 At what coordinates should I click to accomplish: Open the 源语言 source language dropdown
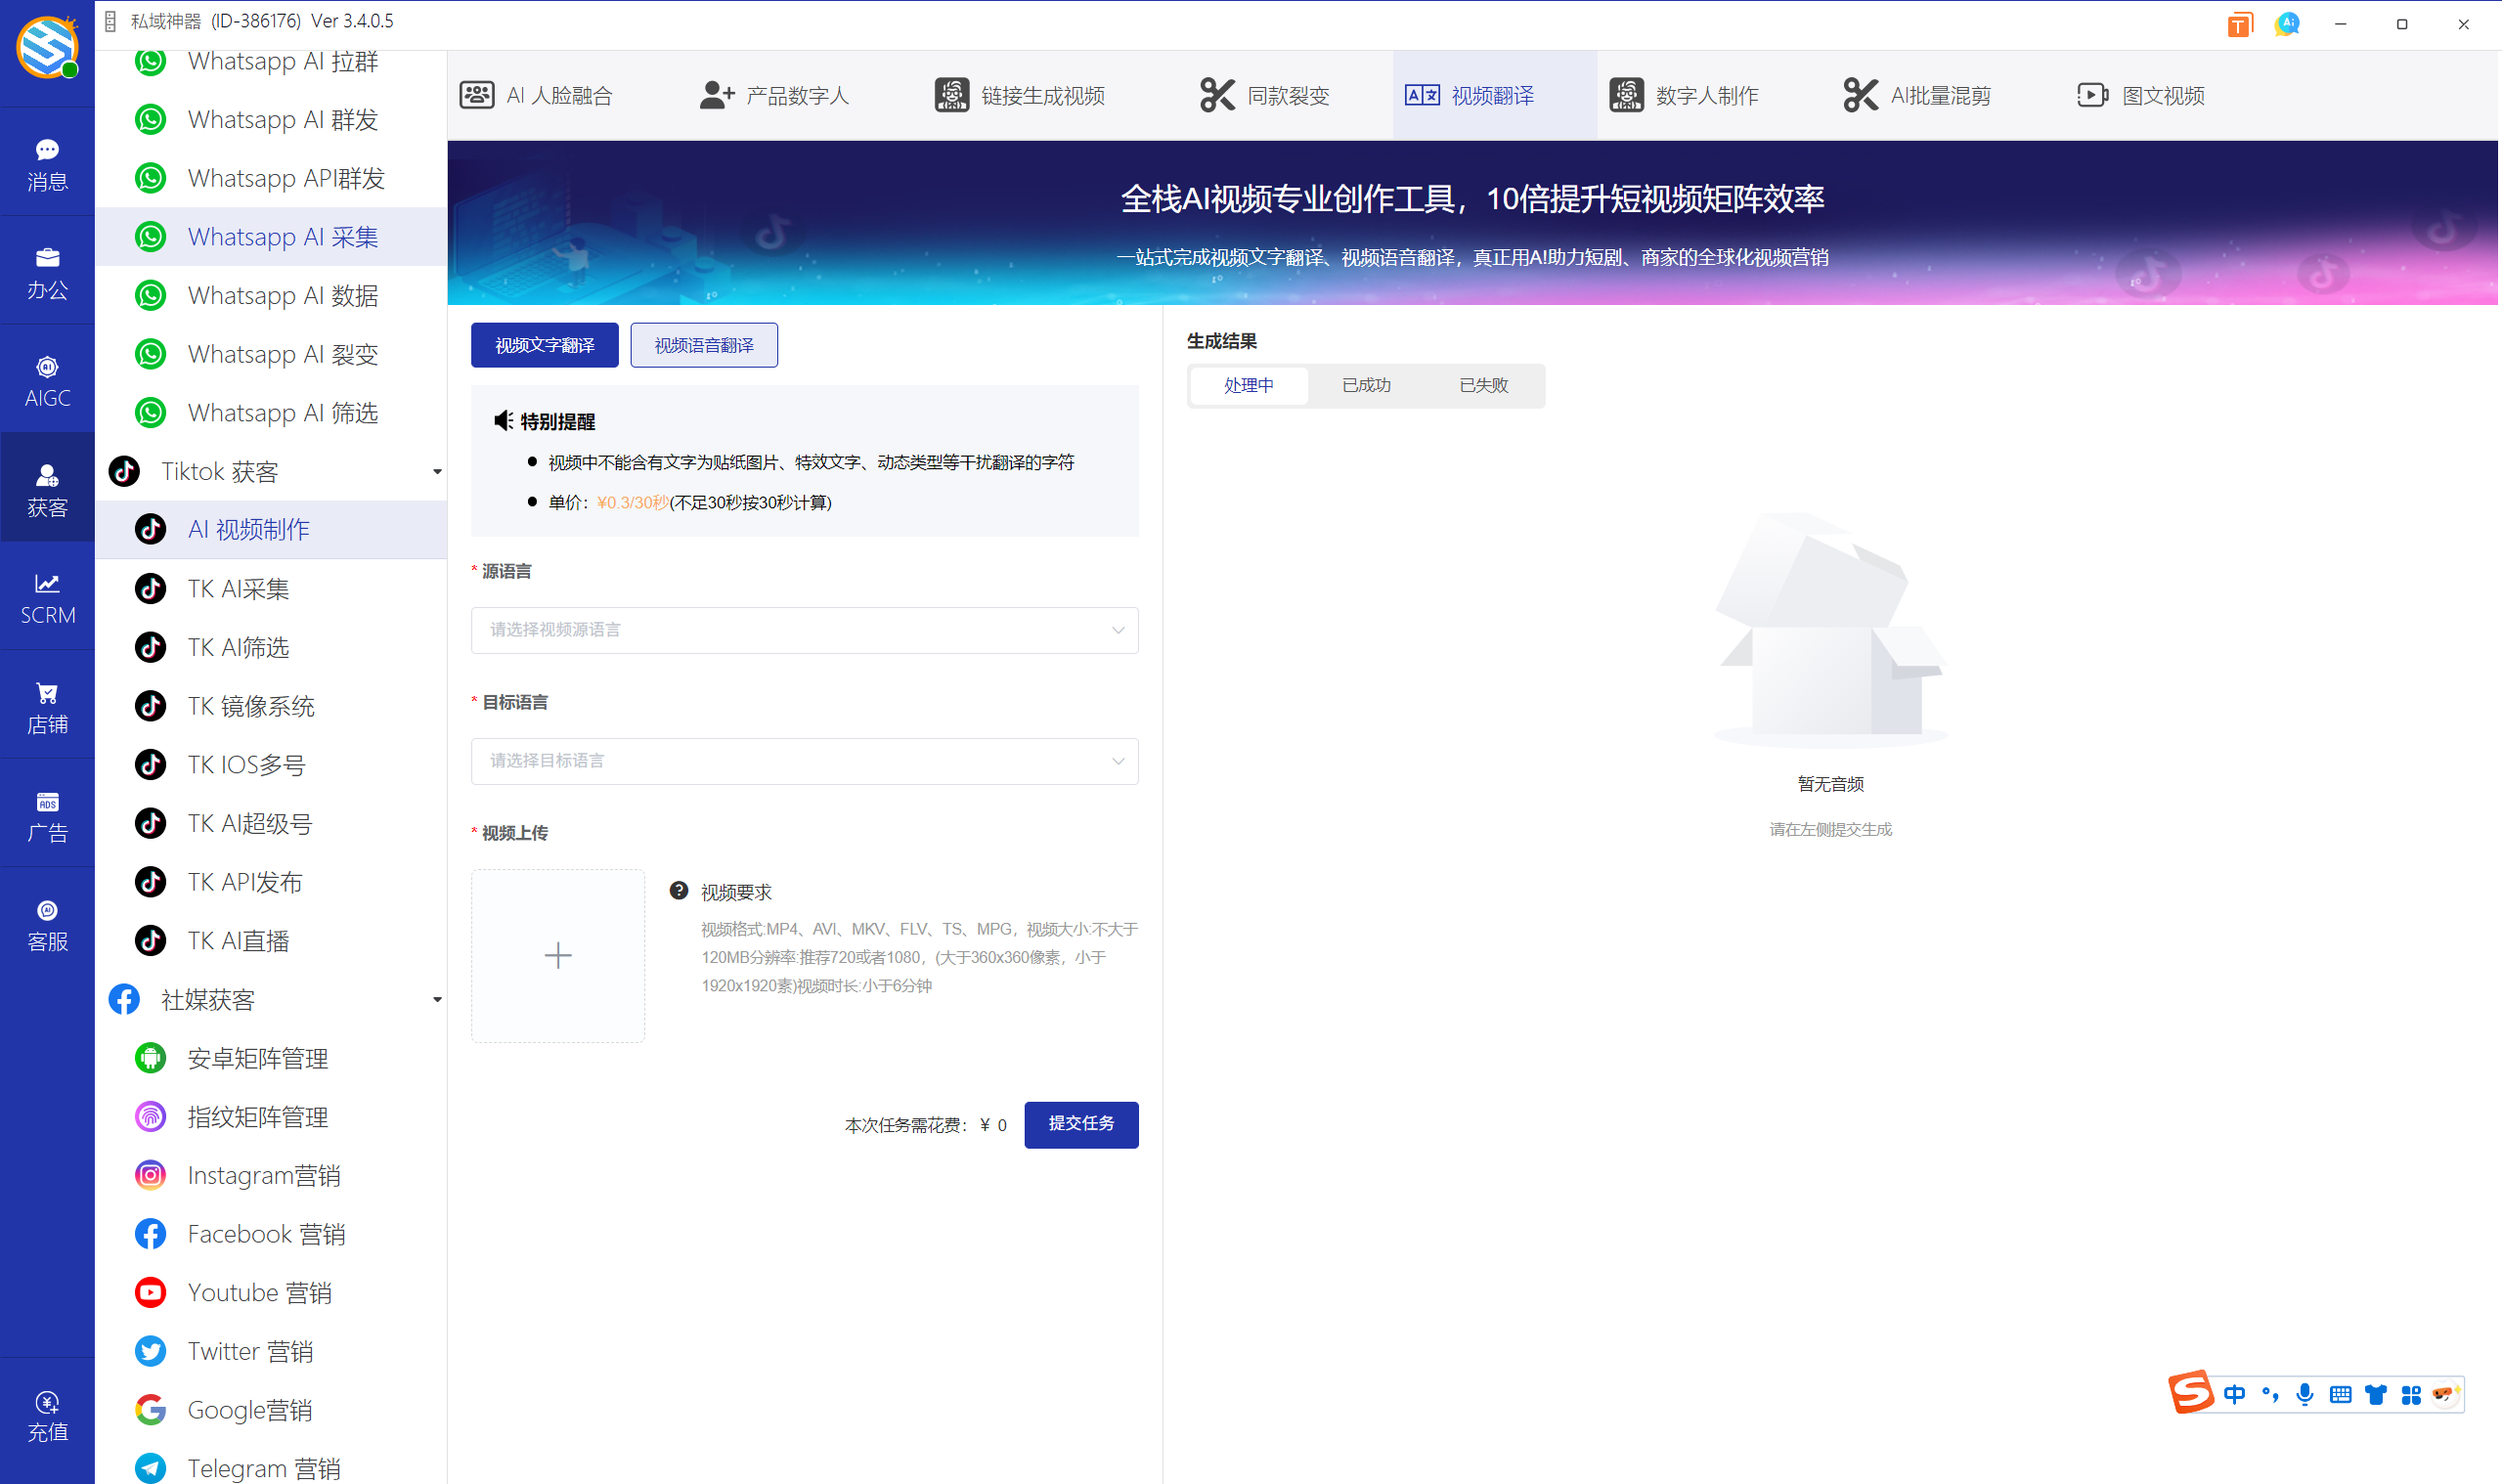pyautogui.click(x=803, y=630)
